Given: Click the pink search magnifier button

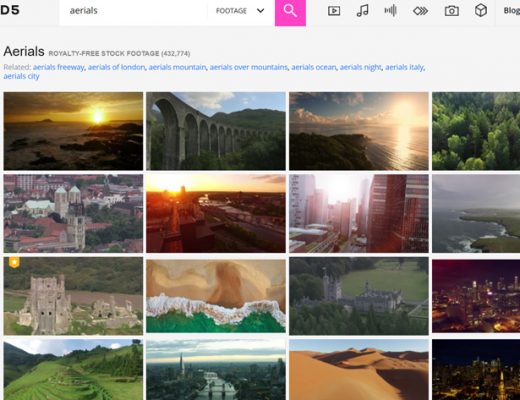Looking at the screenshot, I should tap(290, 12).
